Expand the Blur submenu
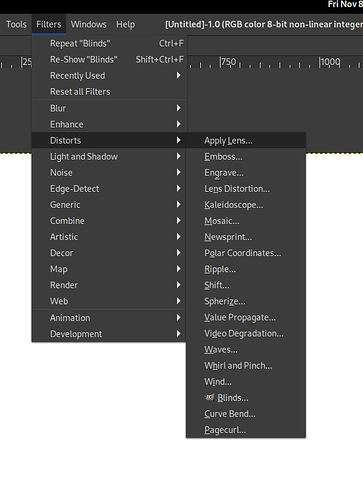Viewport: 363px width, 499px height. pos(109,108)
